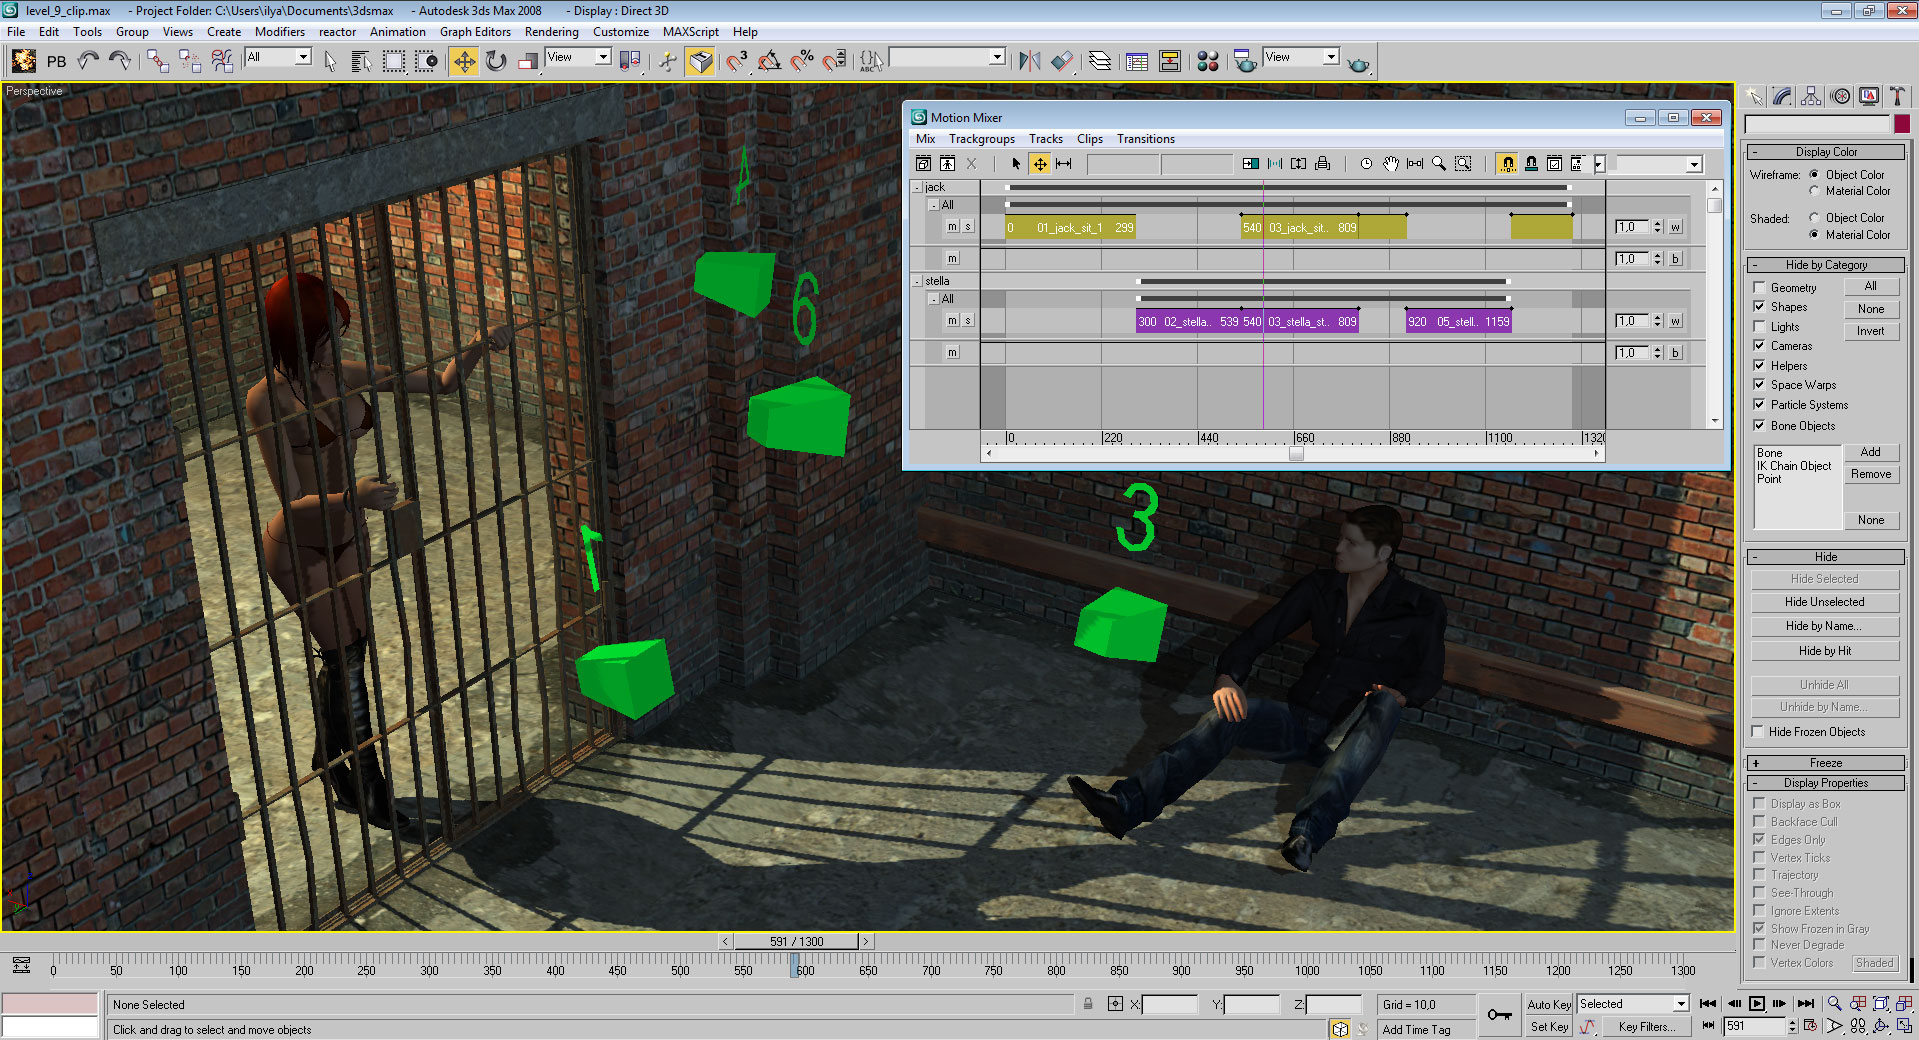Image resolution: width=1919 pixels, height=1040 pixels.
Task: Collapse the jack trackgroup in Motion Mixer
Action: [x=917, y=188]
